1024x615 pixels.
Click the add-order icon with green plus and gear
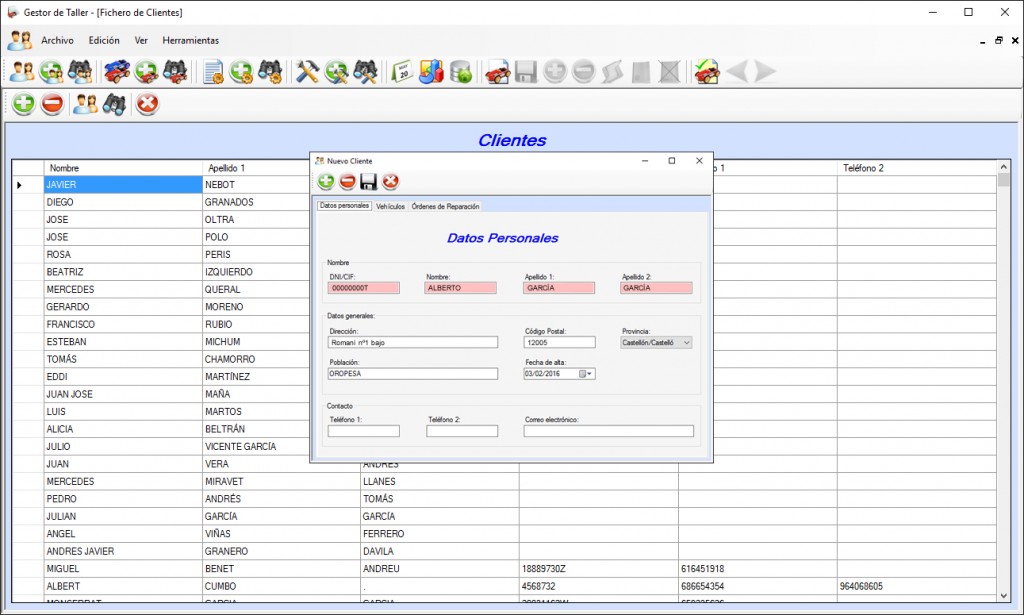tap(241, 72)
